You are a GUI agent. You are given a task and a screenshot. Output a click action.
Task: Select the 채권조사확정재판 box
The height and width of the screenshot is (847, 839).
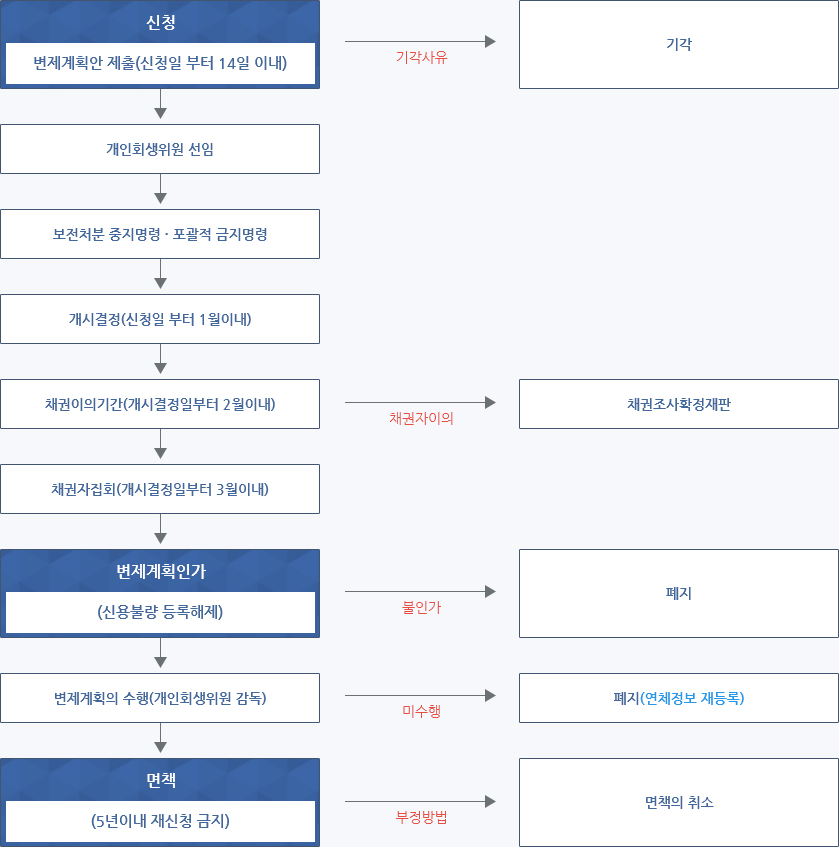point(679,404)
